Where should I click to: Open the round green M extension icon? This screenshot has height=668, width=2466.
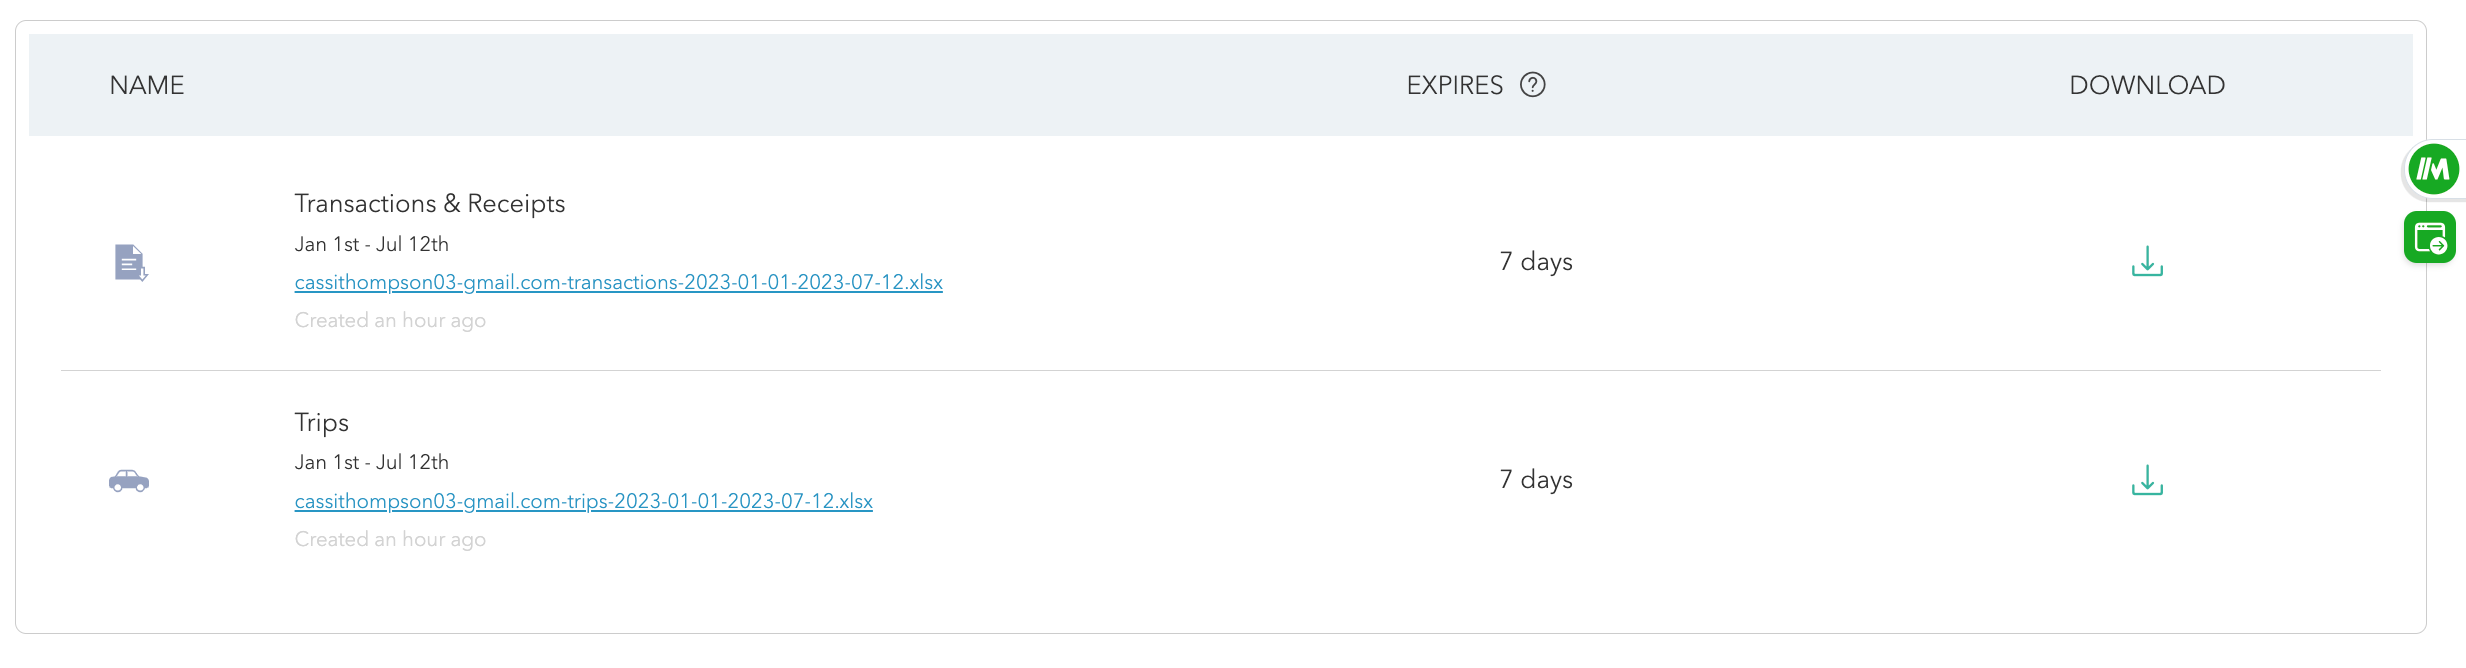click(2432, 170)
